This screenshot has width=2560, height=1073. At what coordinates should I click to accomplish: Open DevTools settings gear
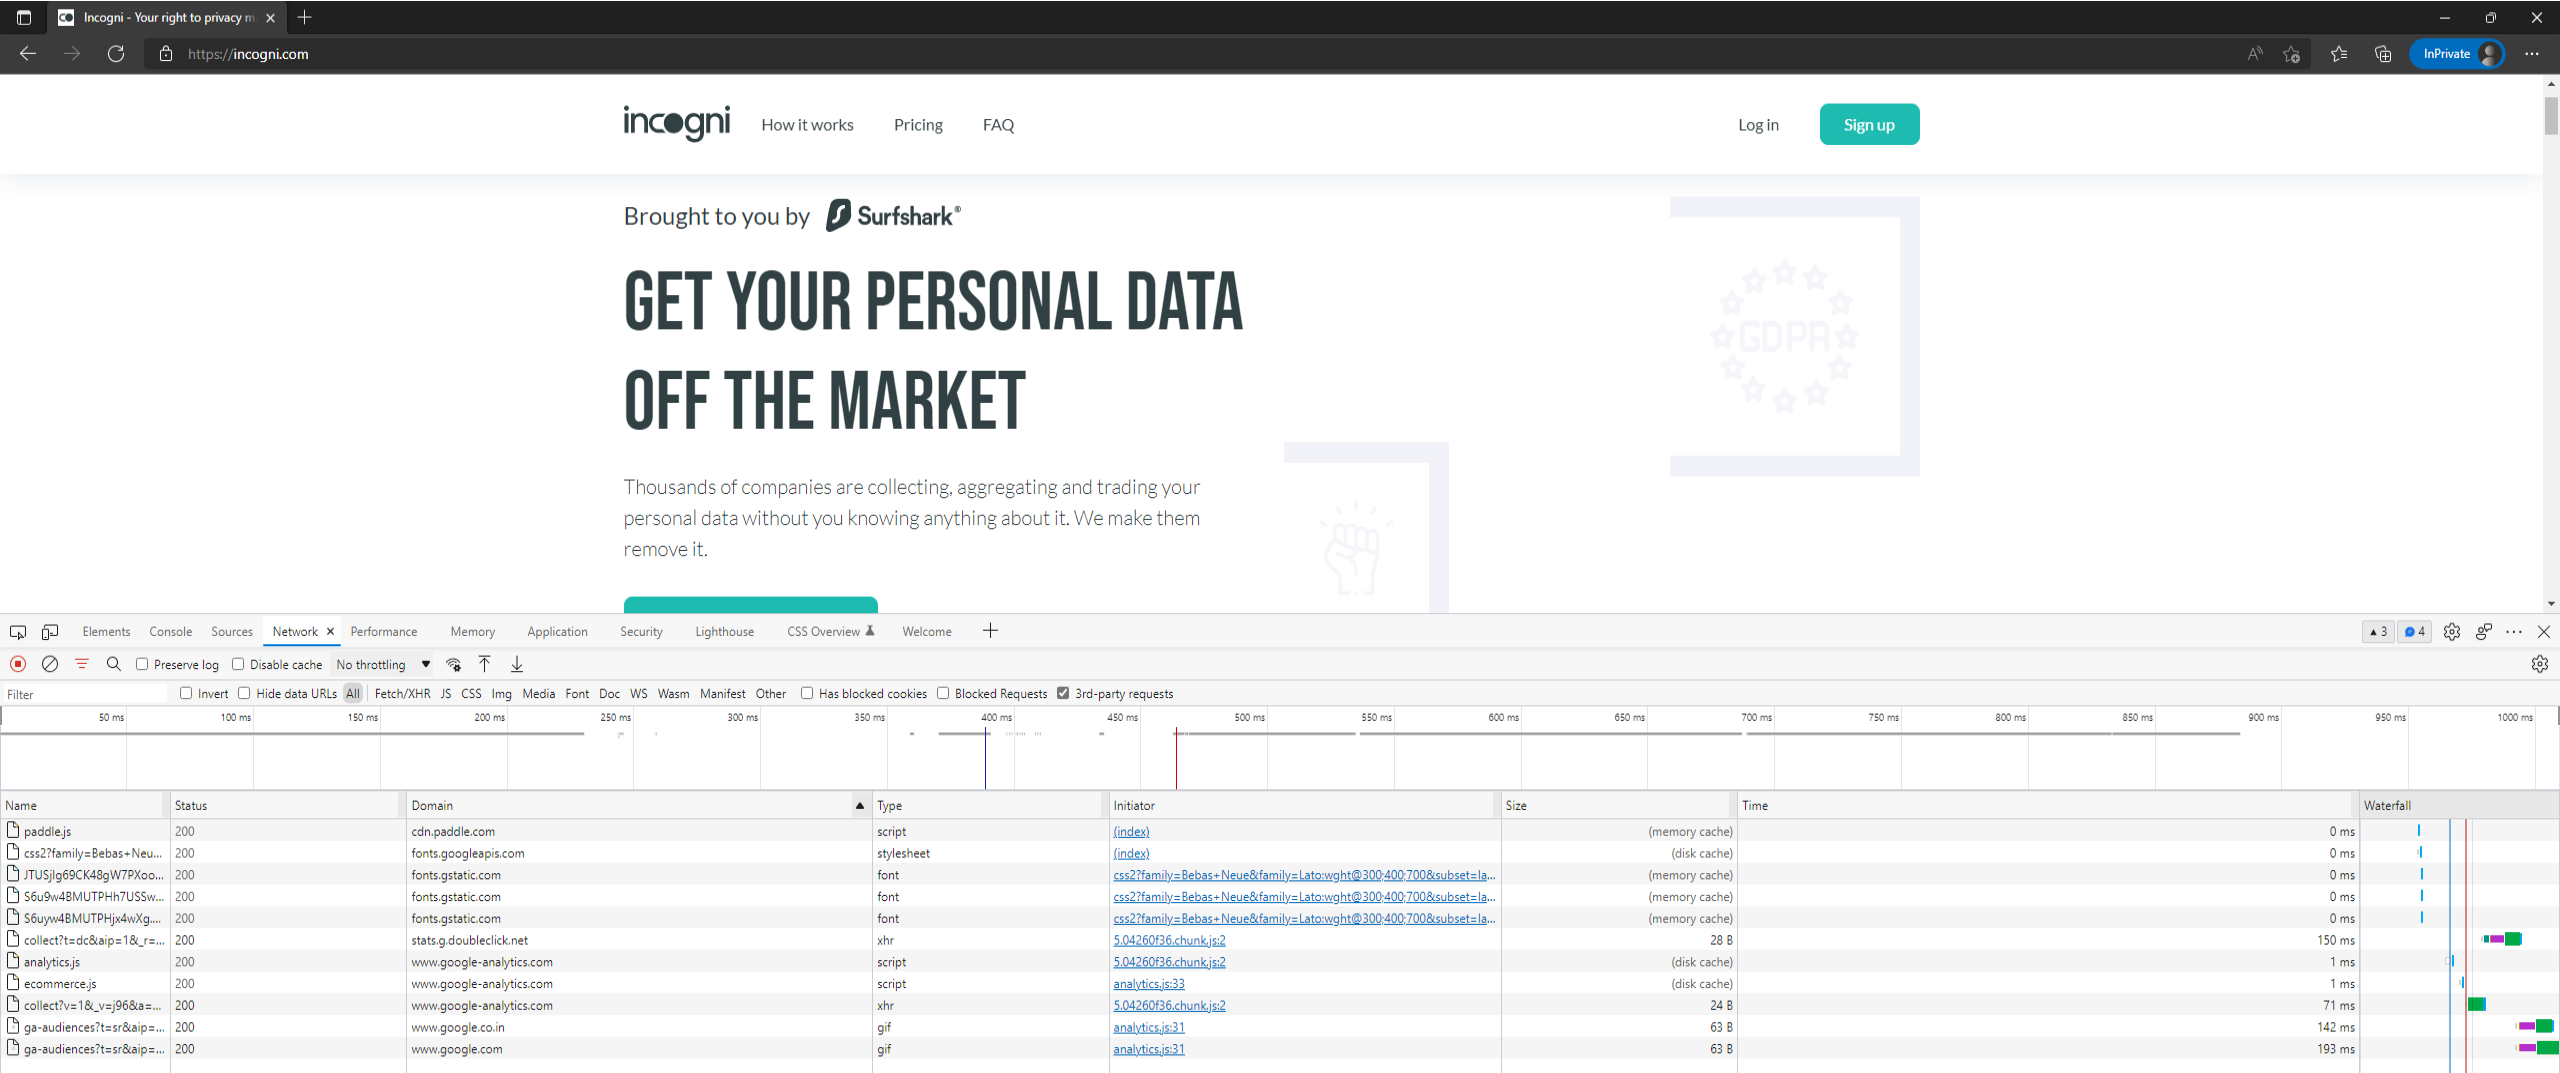[x=2452, y=632]
